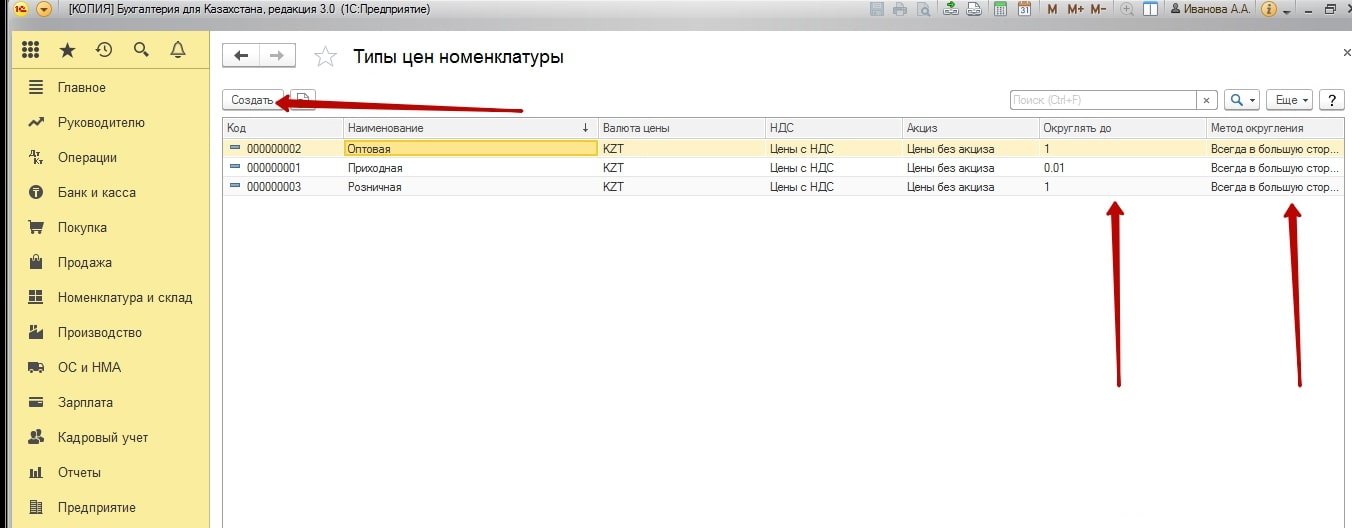
Task: Click the copy item icon beside Создать
Action: (x=304, y=100)
